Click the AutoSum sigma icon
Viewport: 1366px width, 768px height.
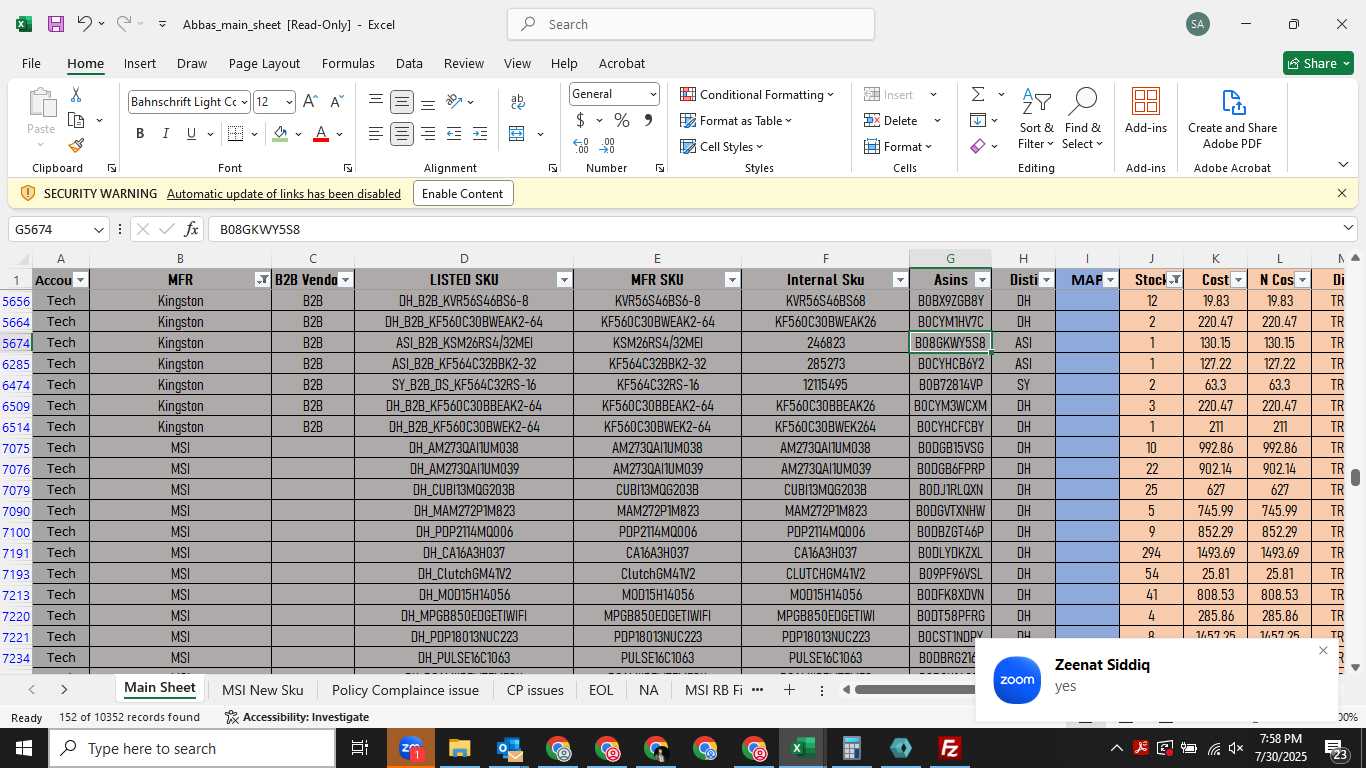point(977,94)
